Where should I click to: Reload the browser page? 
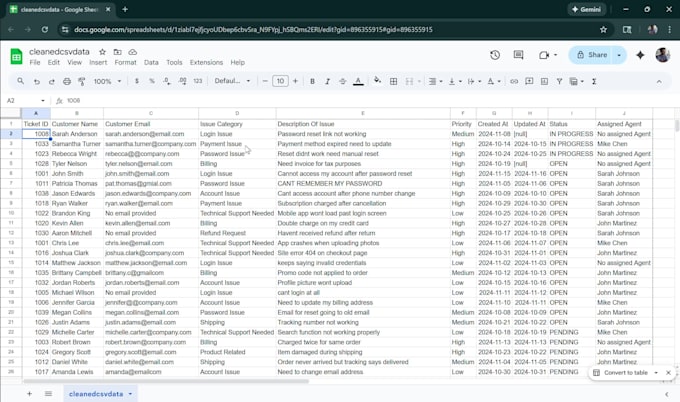click(45, 29)
